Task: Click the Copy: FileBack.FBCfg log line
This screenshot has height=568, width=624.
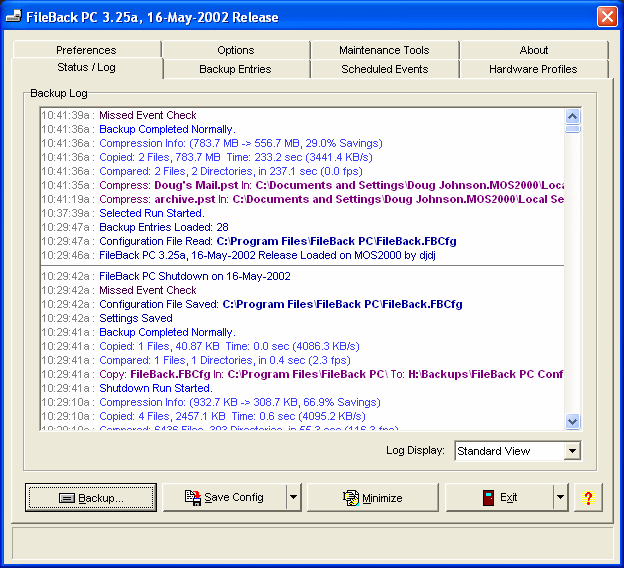Action: click(x=302, y=374)
